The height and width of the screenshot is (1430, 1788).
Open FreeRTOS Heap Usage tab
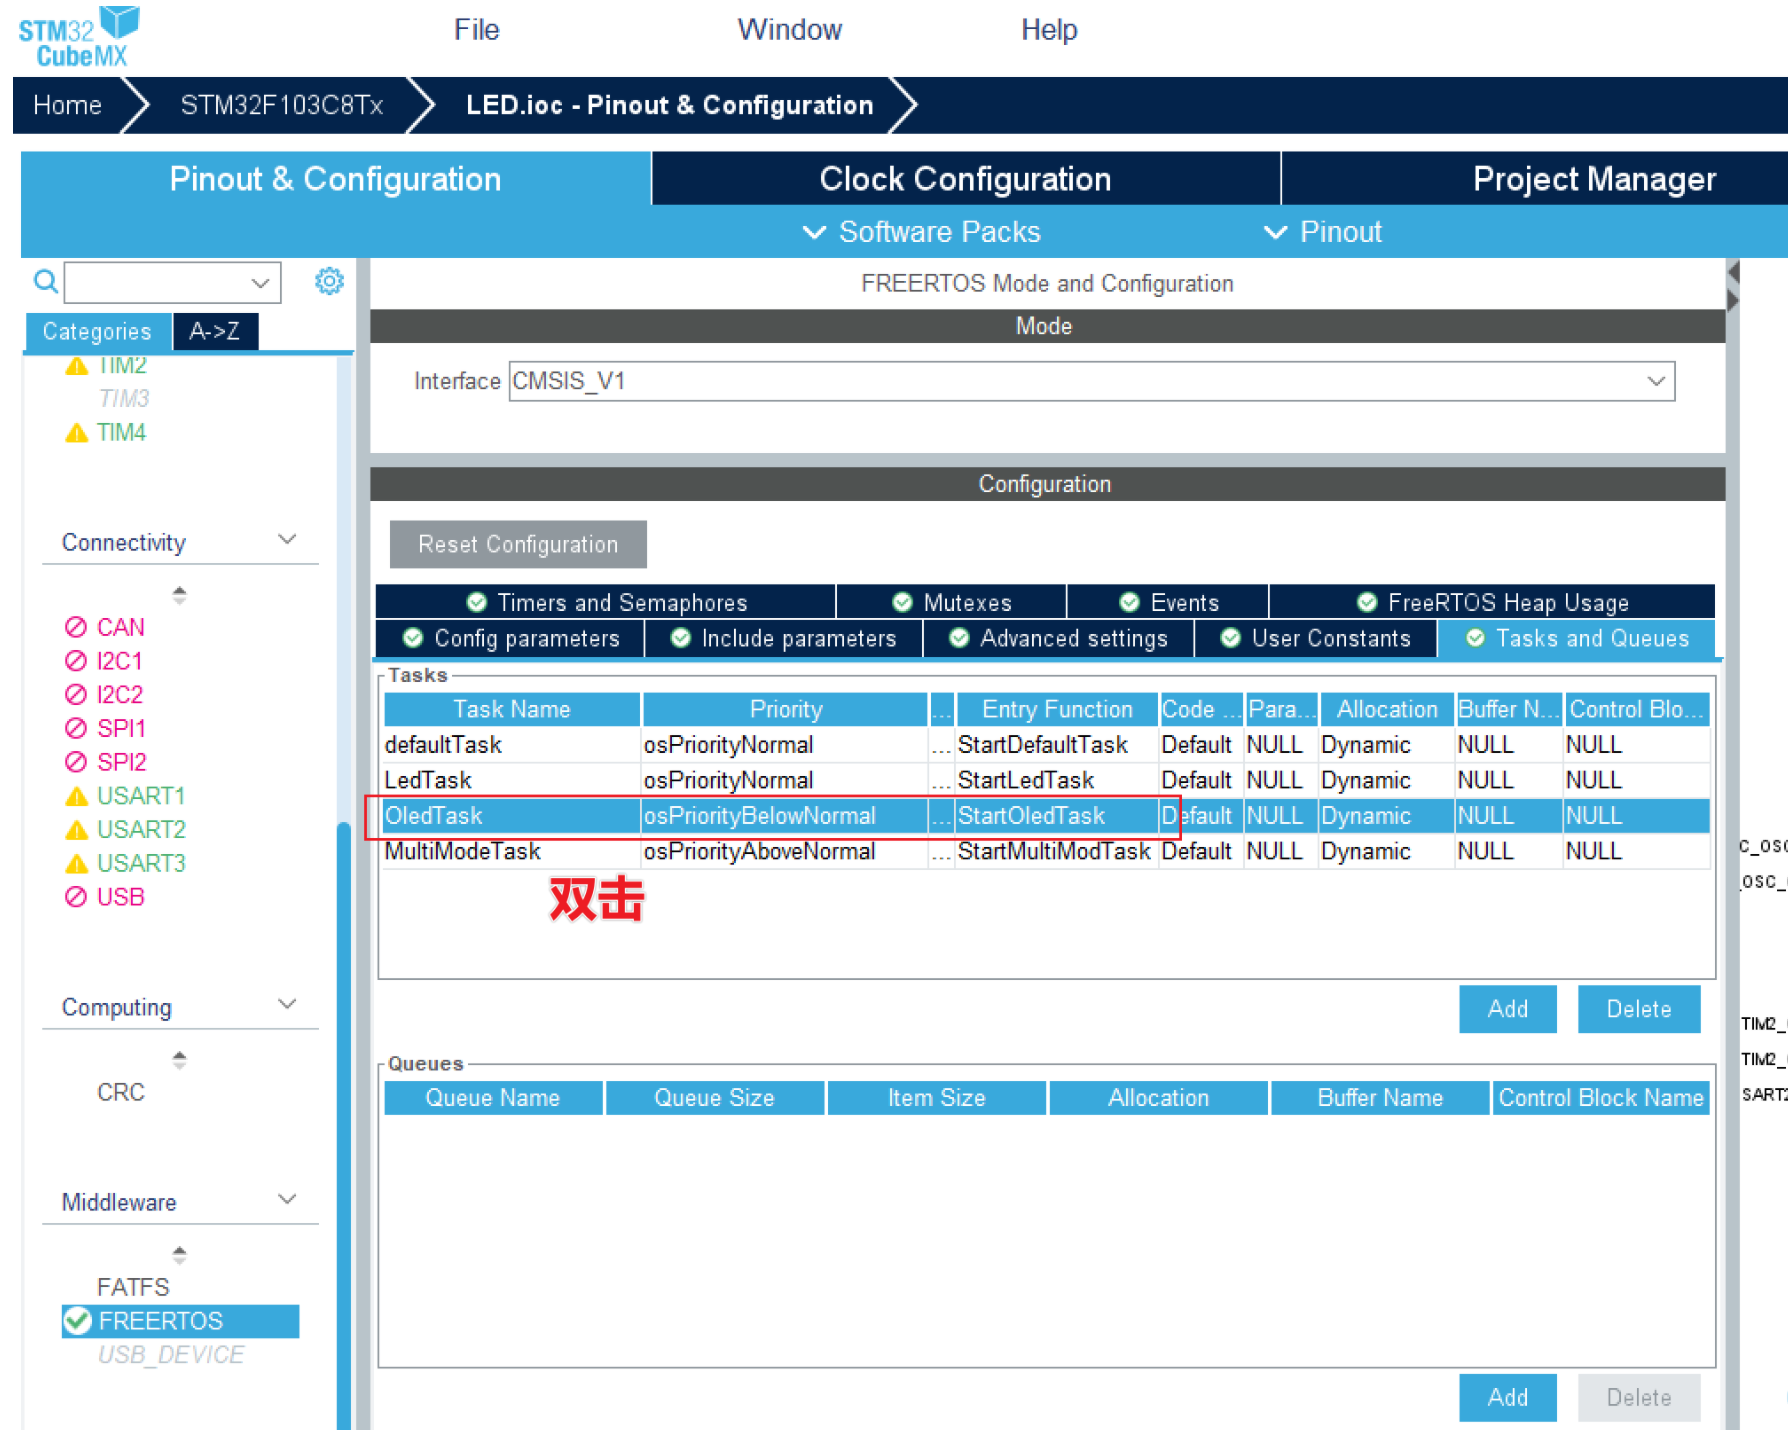pyautogui.click(x=1492, y=602)
